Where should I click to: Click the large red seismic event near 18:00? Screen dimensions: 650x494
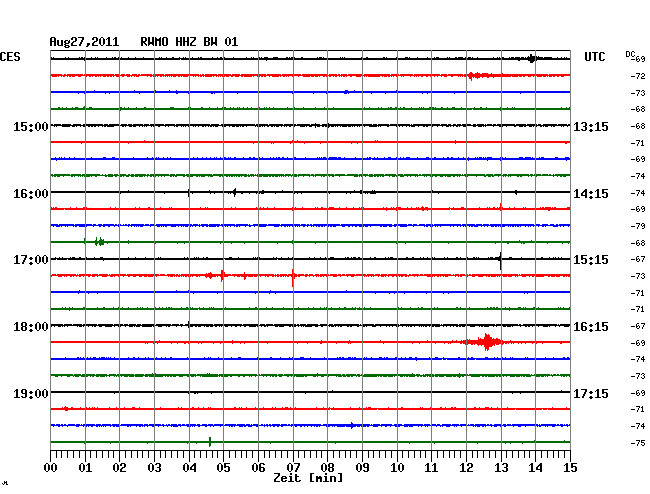pyautogui.click(x=485, y=342)
